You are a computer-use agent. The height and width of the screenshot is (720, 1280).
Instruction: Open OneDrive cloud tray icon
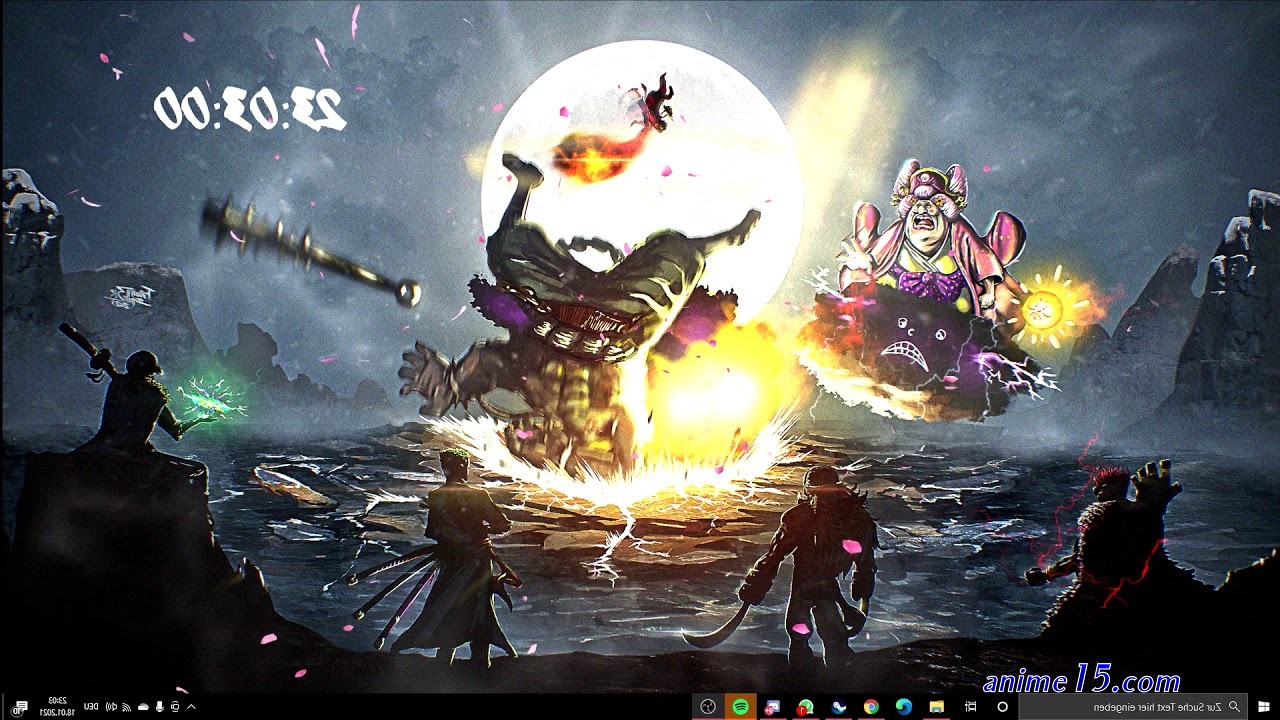(x=143, y=707)
